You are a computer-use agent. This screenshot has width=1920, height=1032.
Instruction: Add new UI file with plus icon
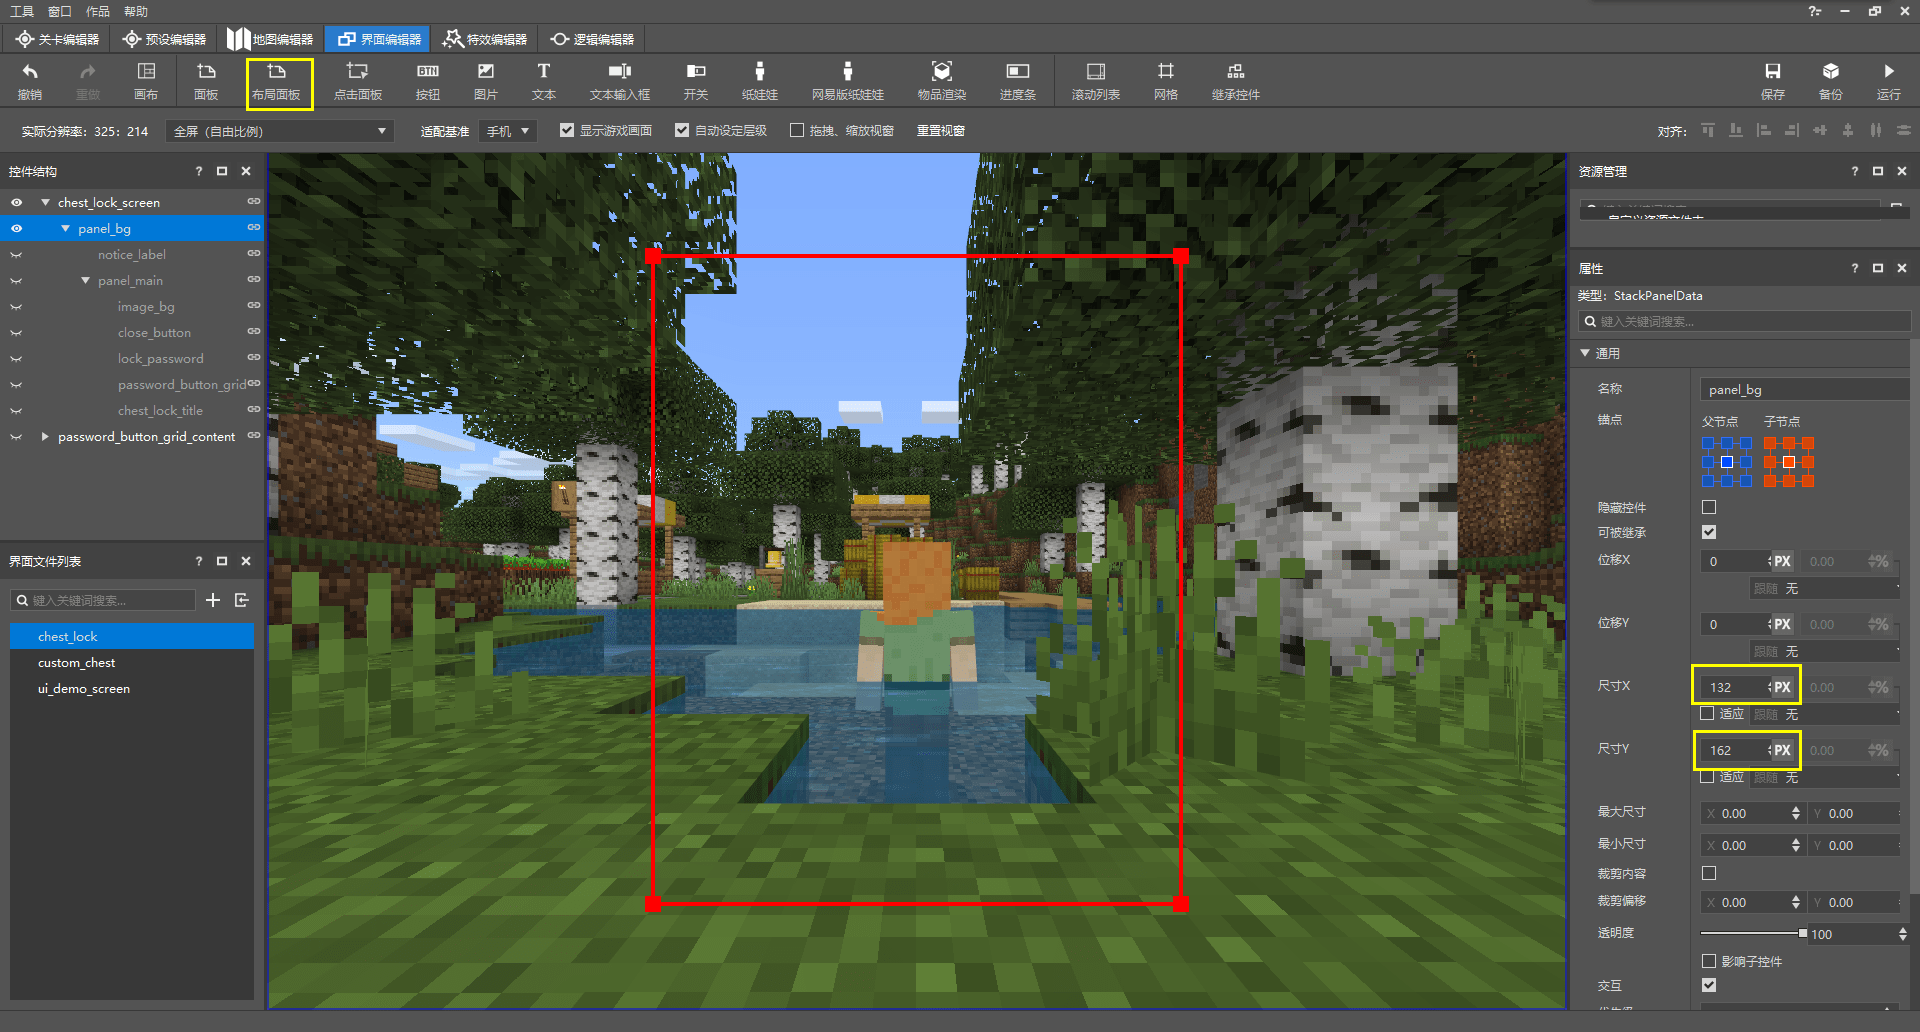pyautogui.click(x=213, y=600)
